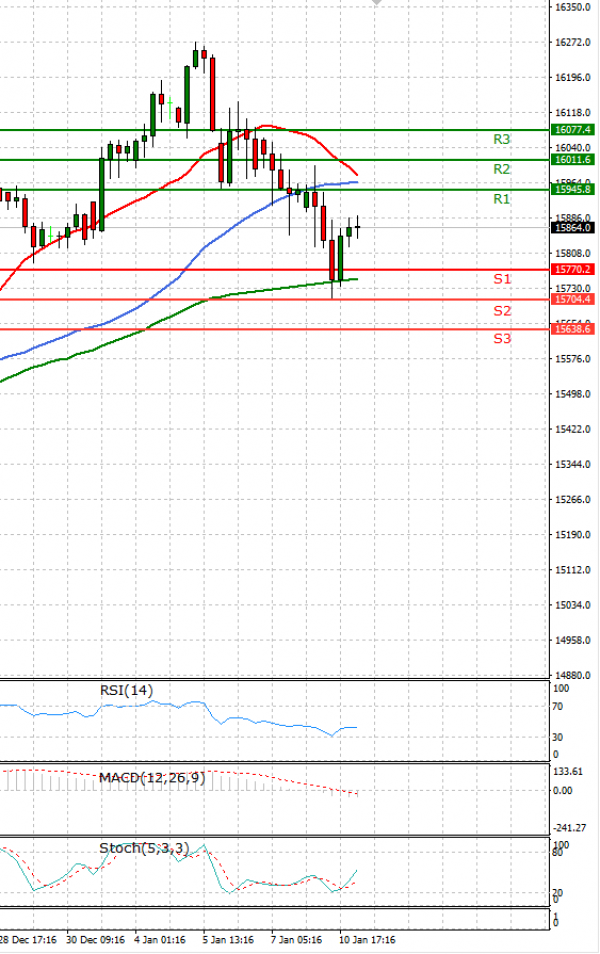This screenshot has width=600, height=954.
Task: Click the 16272.0 price axis value
Action: pos(573,43)
